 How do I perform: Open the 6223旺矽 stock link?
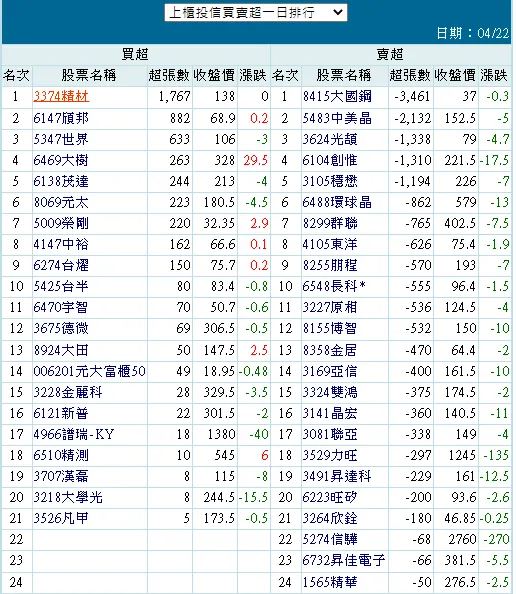point(330,497)
